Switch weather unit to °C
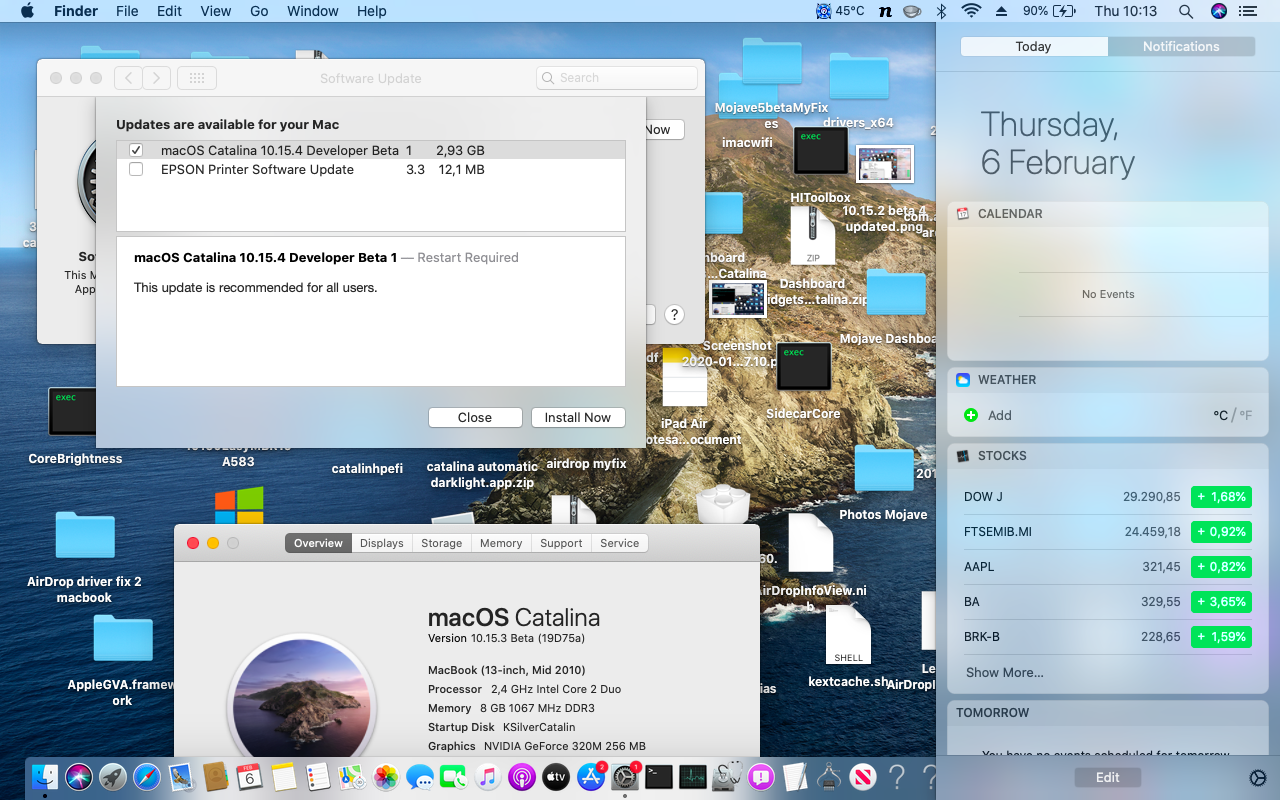Image resolution: width=1280 pixels, height=800 pixels. pos(1220,416)
